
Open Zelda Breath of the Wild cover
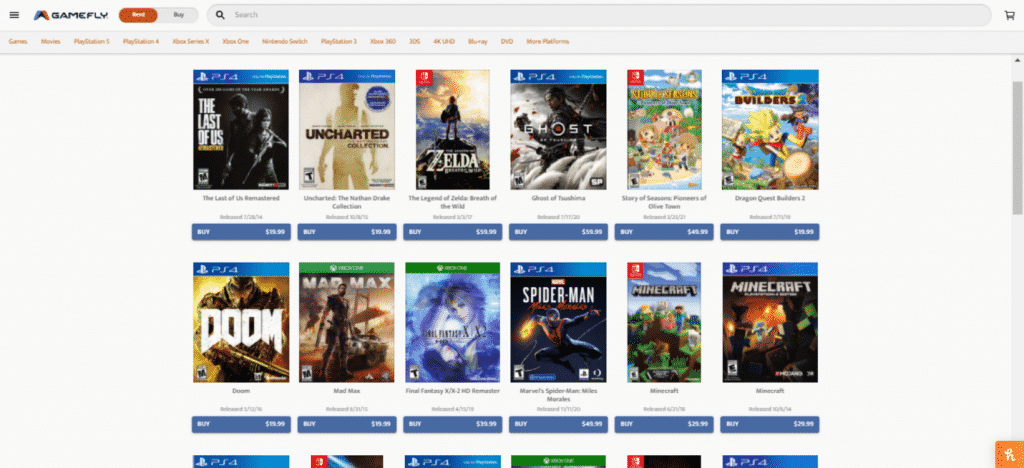tap(453, 130)
